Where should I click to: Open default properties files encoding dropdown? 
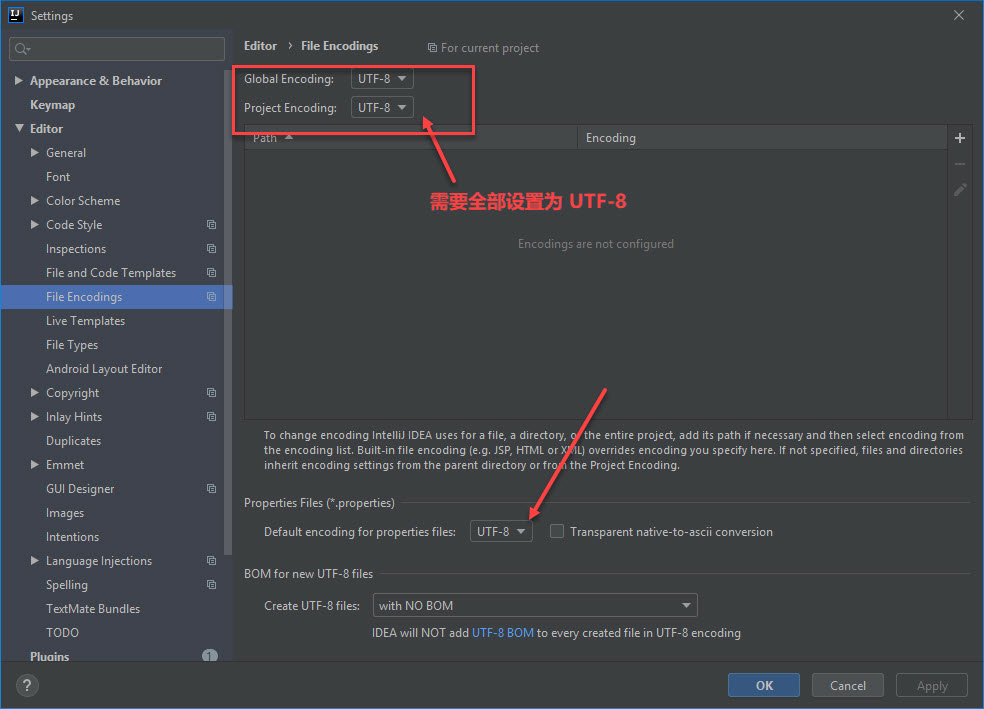[501, 531]
